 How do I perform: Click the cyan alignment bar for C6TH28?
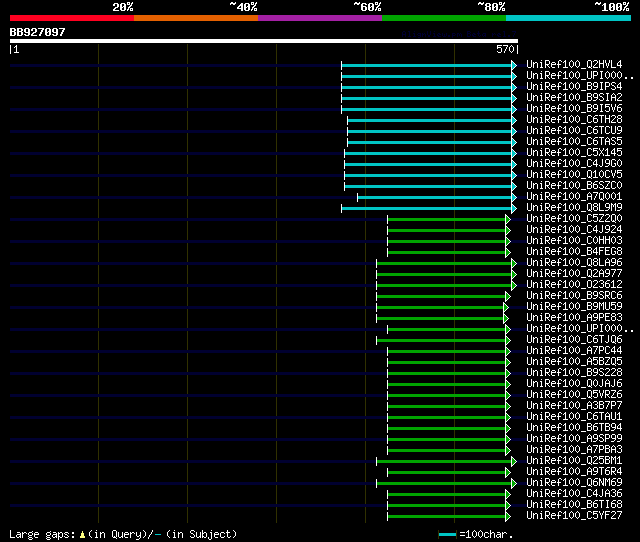click(x=429, y=120)
